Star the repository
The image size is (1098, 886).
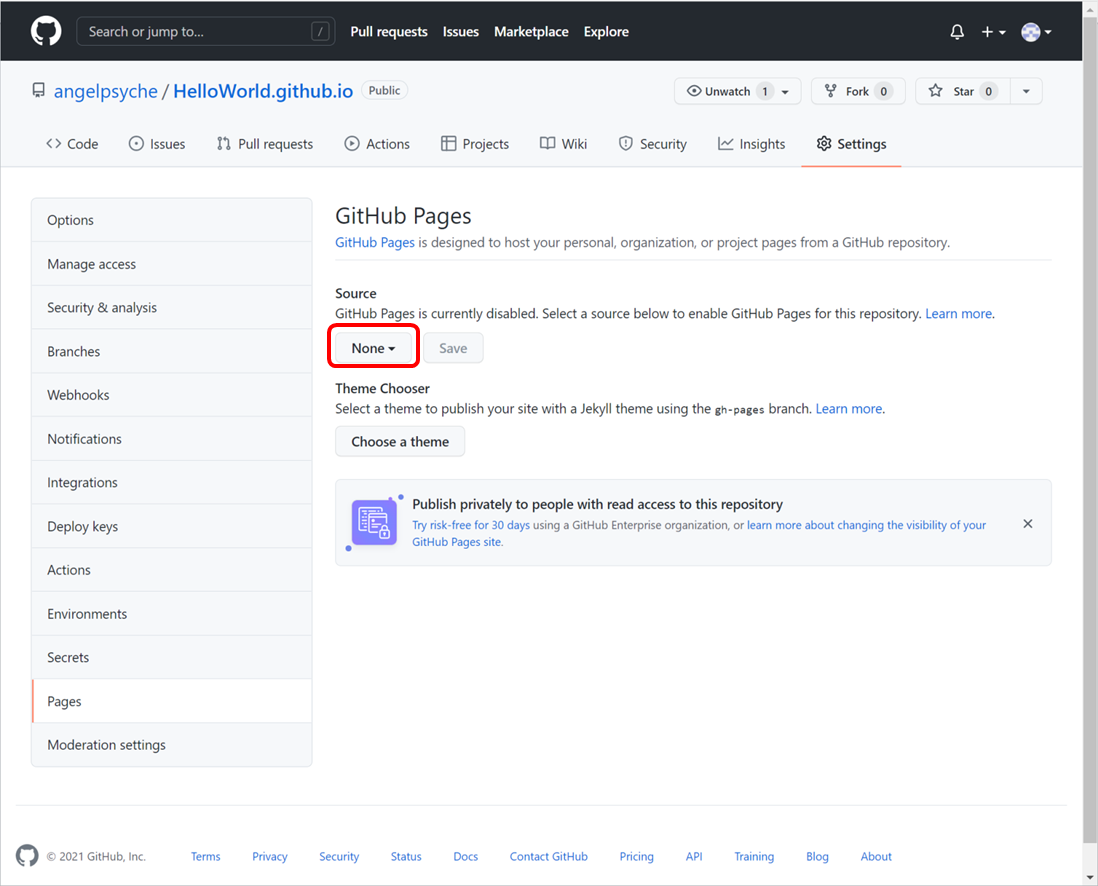(963, 91)
